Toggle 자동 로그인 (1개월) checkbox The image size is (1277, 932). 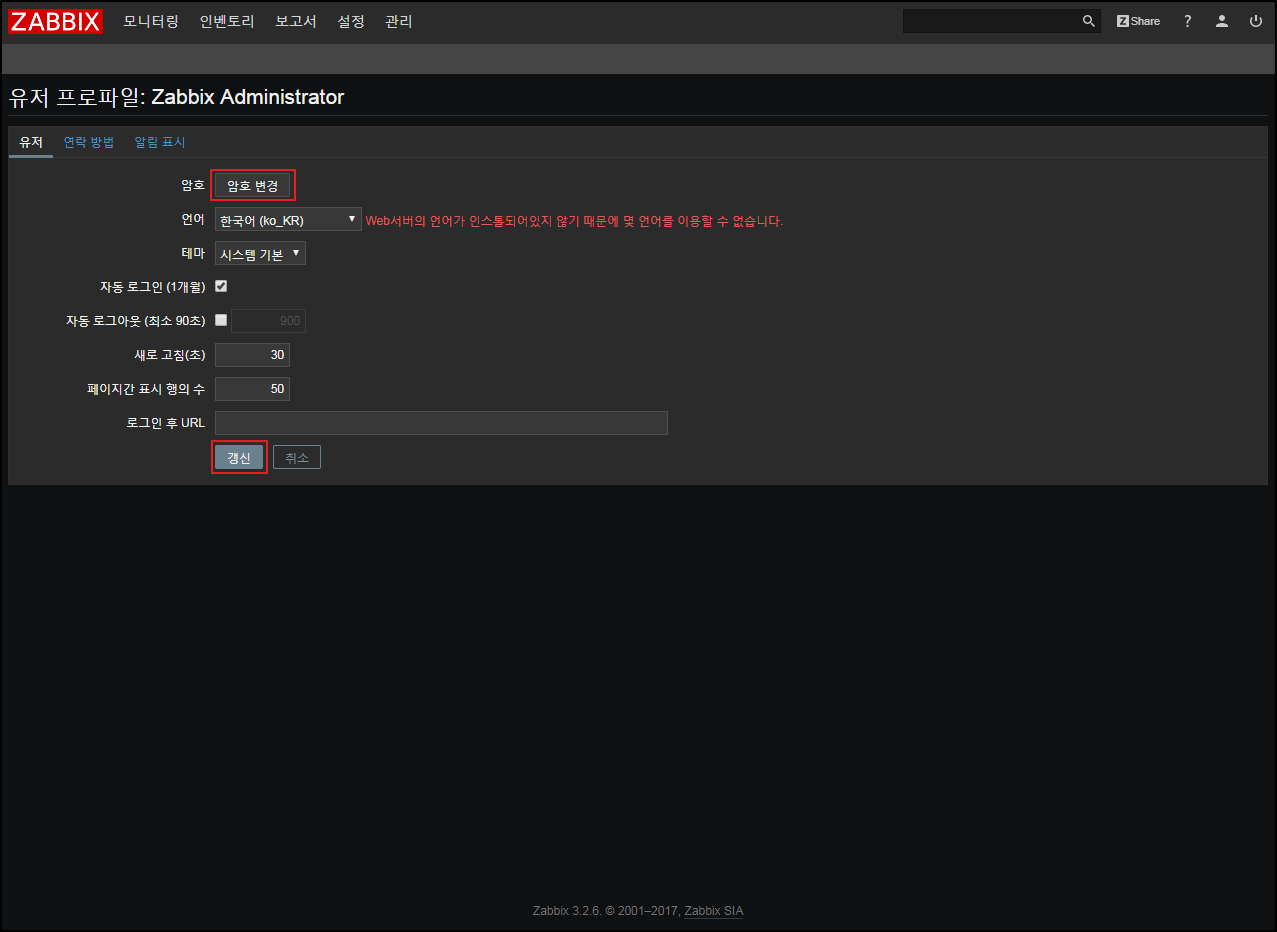[221, 286]
